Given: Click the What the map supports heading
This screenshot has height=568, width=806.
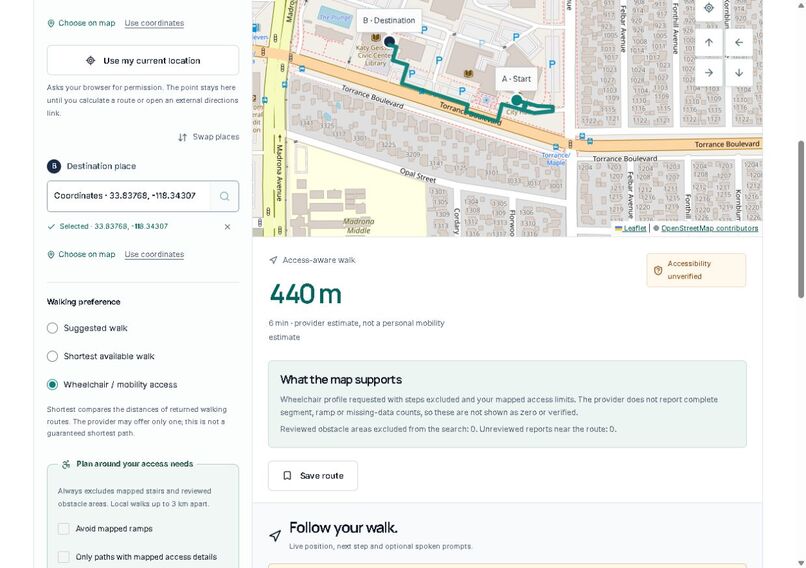Looking at the screenshot, I should [341, 380].
